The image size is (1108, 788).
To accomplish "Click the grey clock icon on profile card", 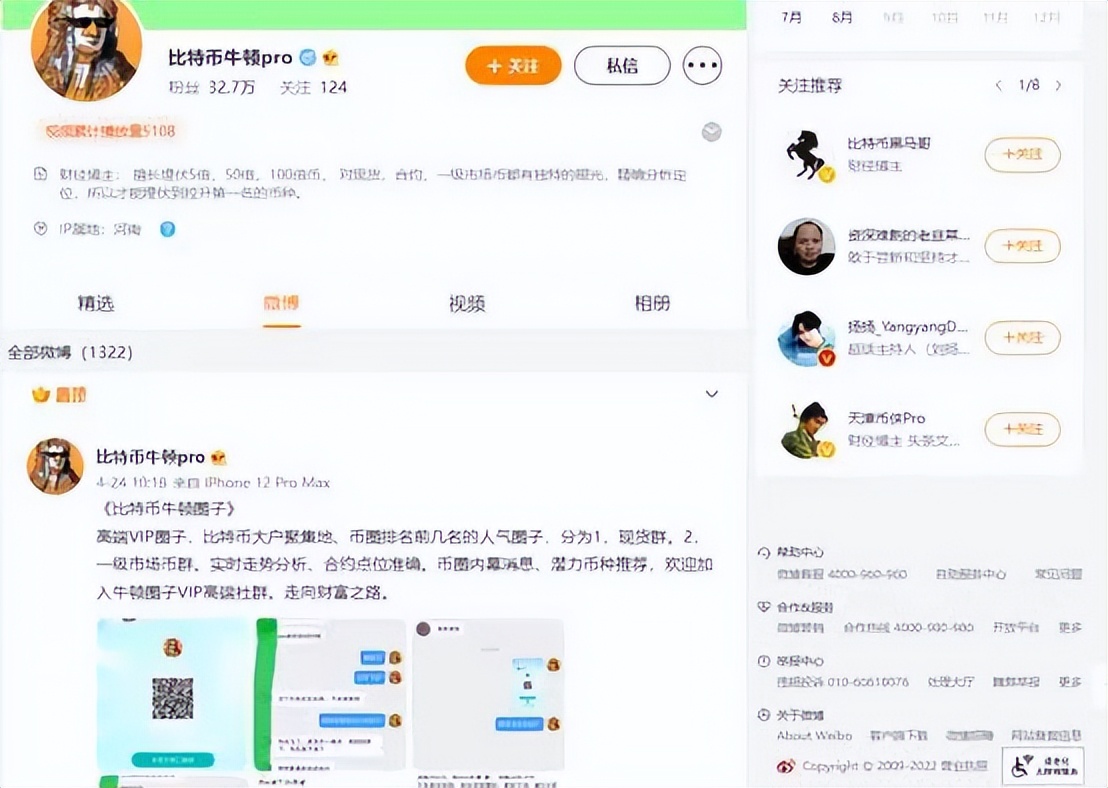I will point(712,131).
